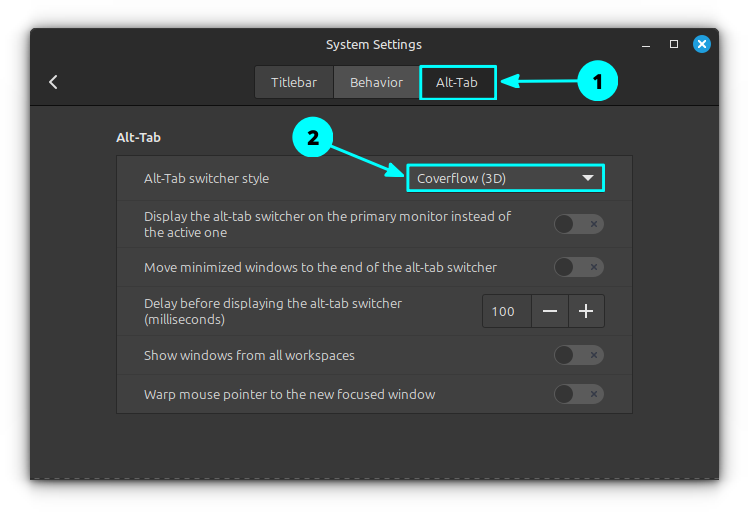Click the cyan annotation circle numbered 2
This screenshot has height=512, width=749.
click(312, 138)
